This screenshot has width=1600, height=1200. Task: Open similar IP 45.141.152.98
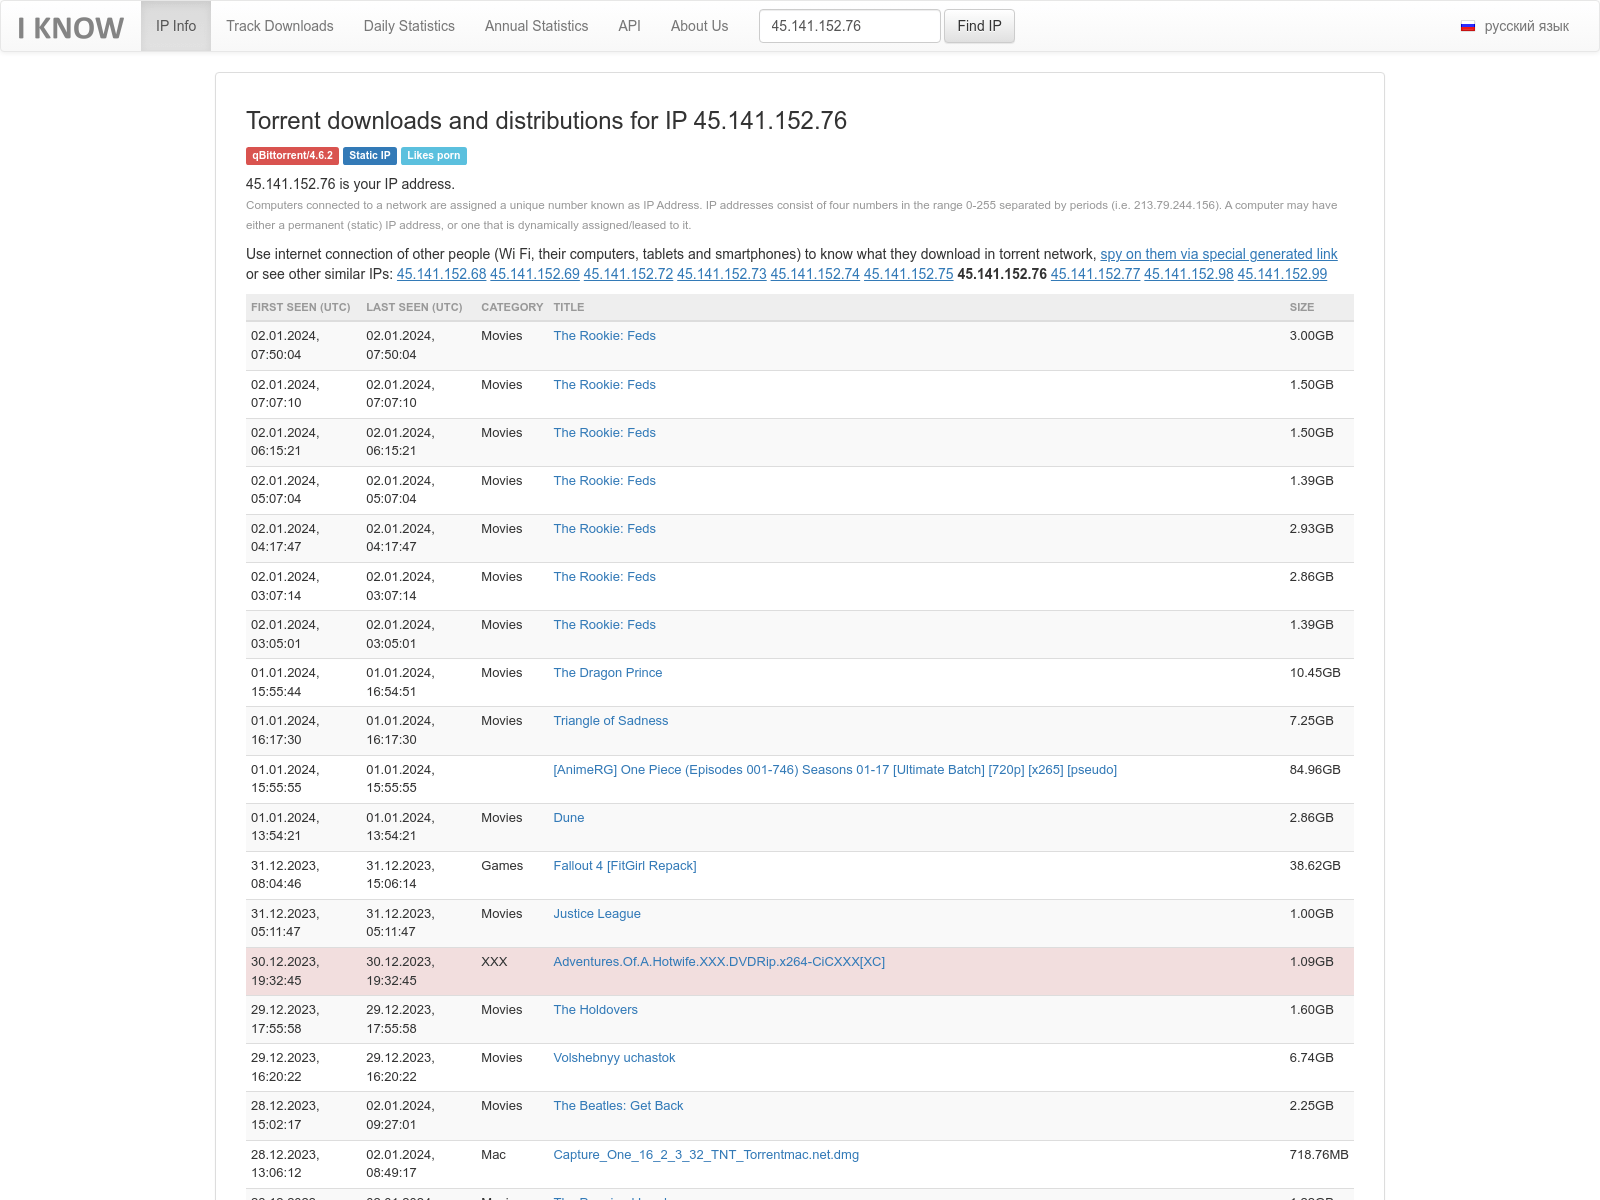click(x=1189, y=274)
